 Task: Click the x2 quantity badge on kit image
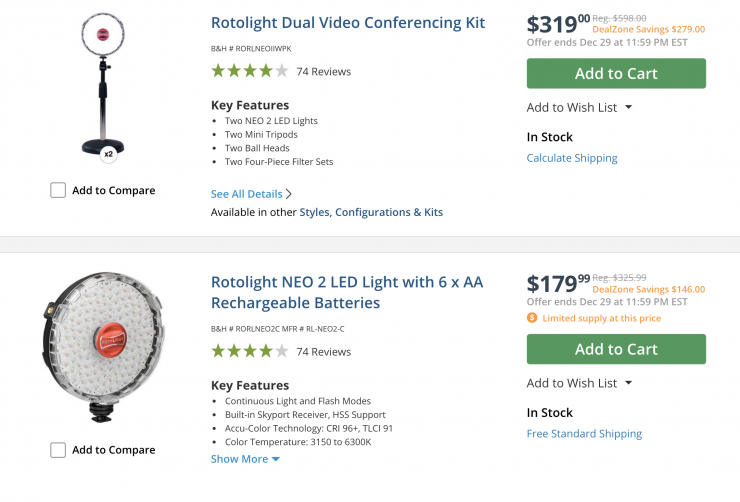point(108,154)
